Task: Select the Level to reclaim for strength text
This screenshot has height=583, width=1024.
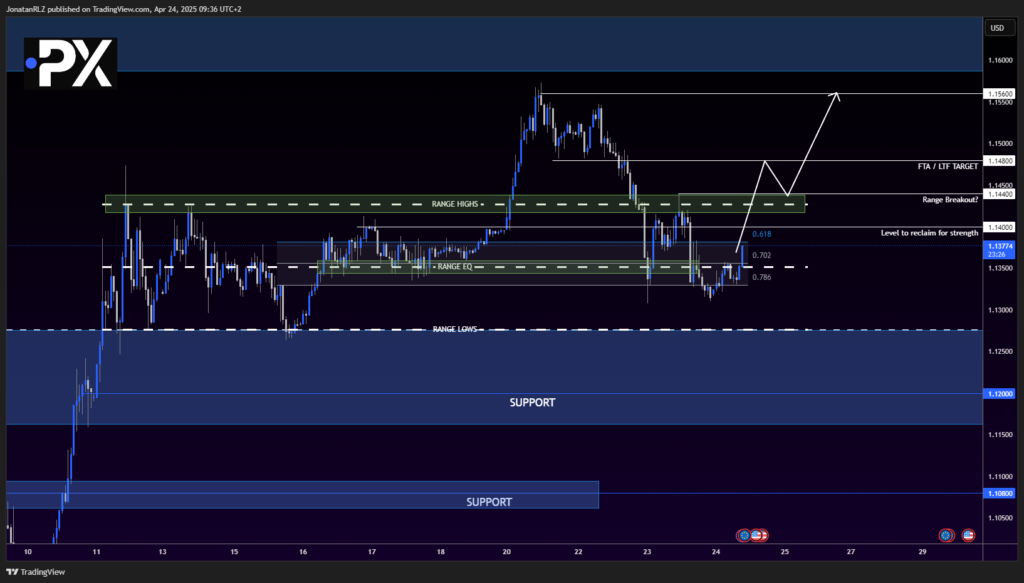Action: (x=927, y=233)
